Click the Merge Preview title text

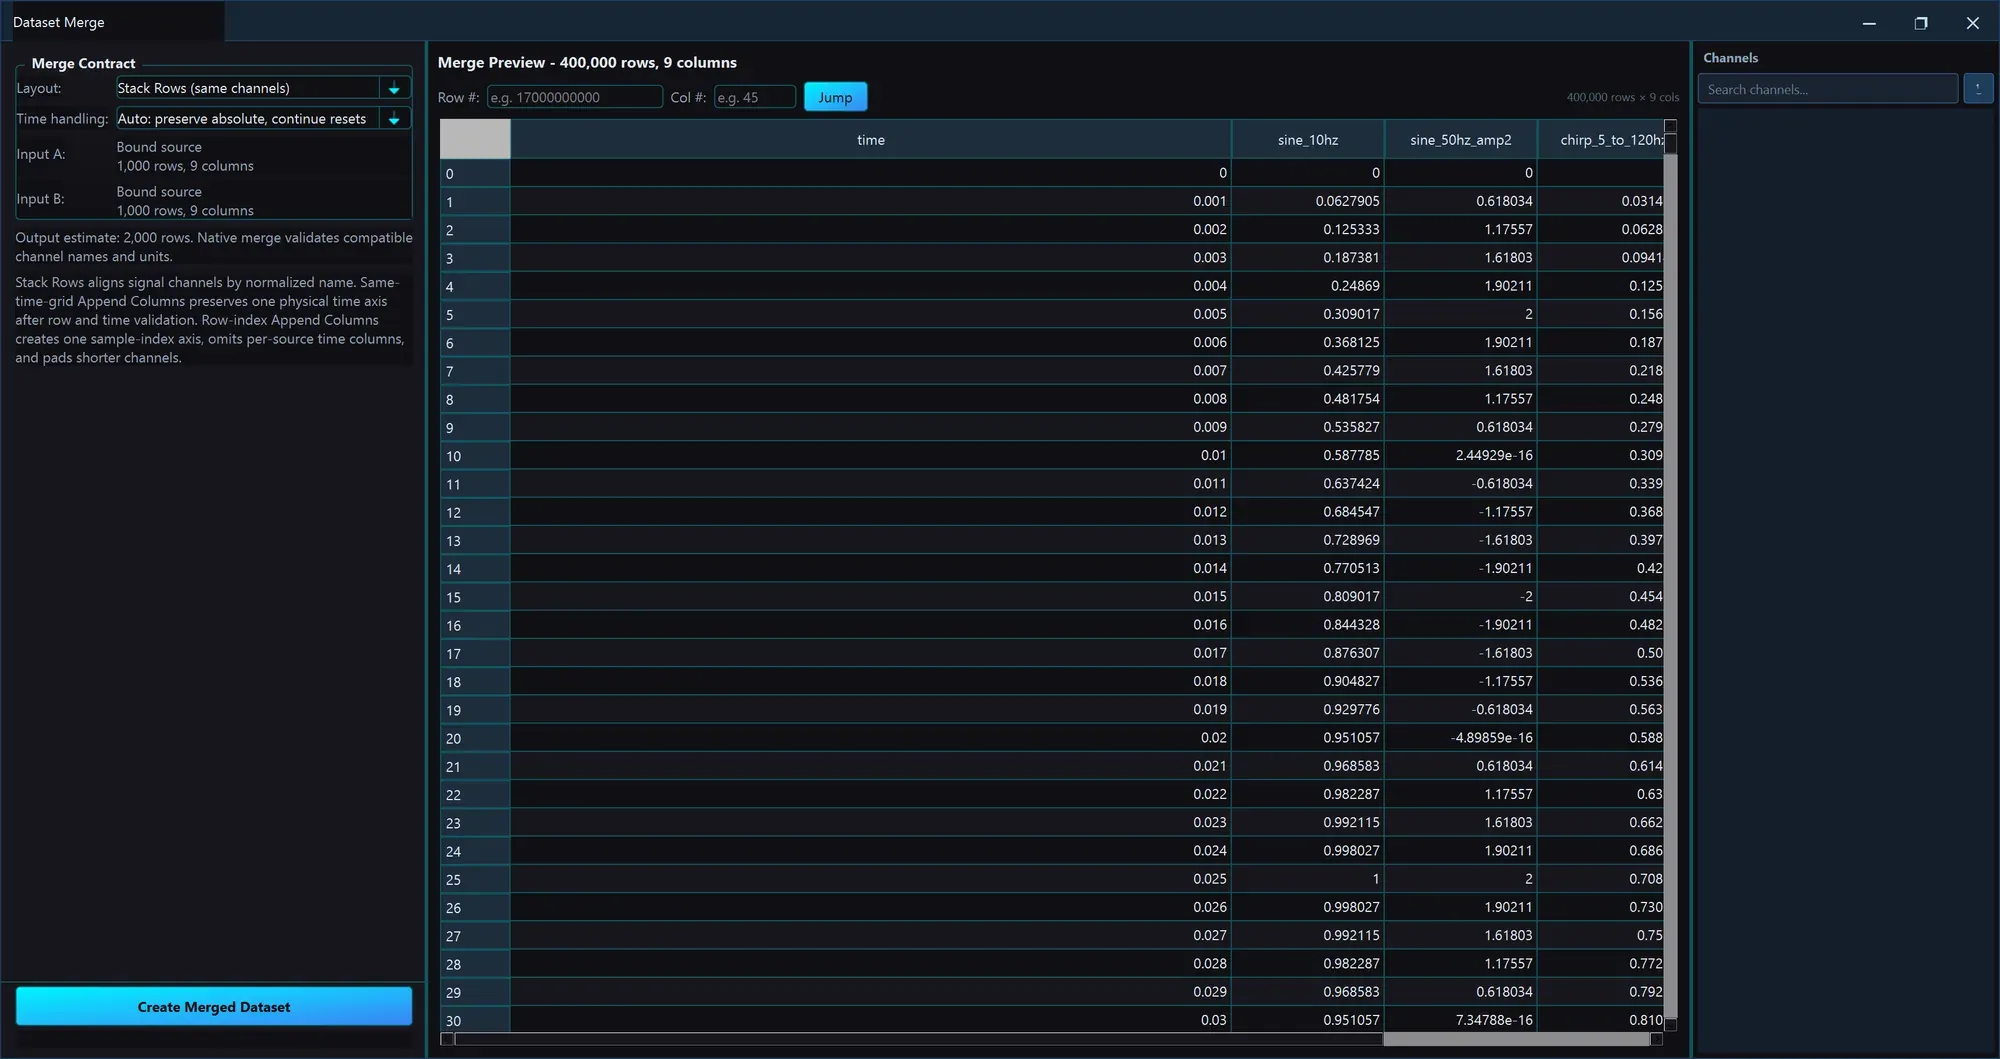(x=587, y=62)
